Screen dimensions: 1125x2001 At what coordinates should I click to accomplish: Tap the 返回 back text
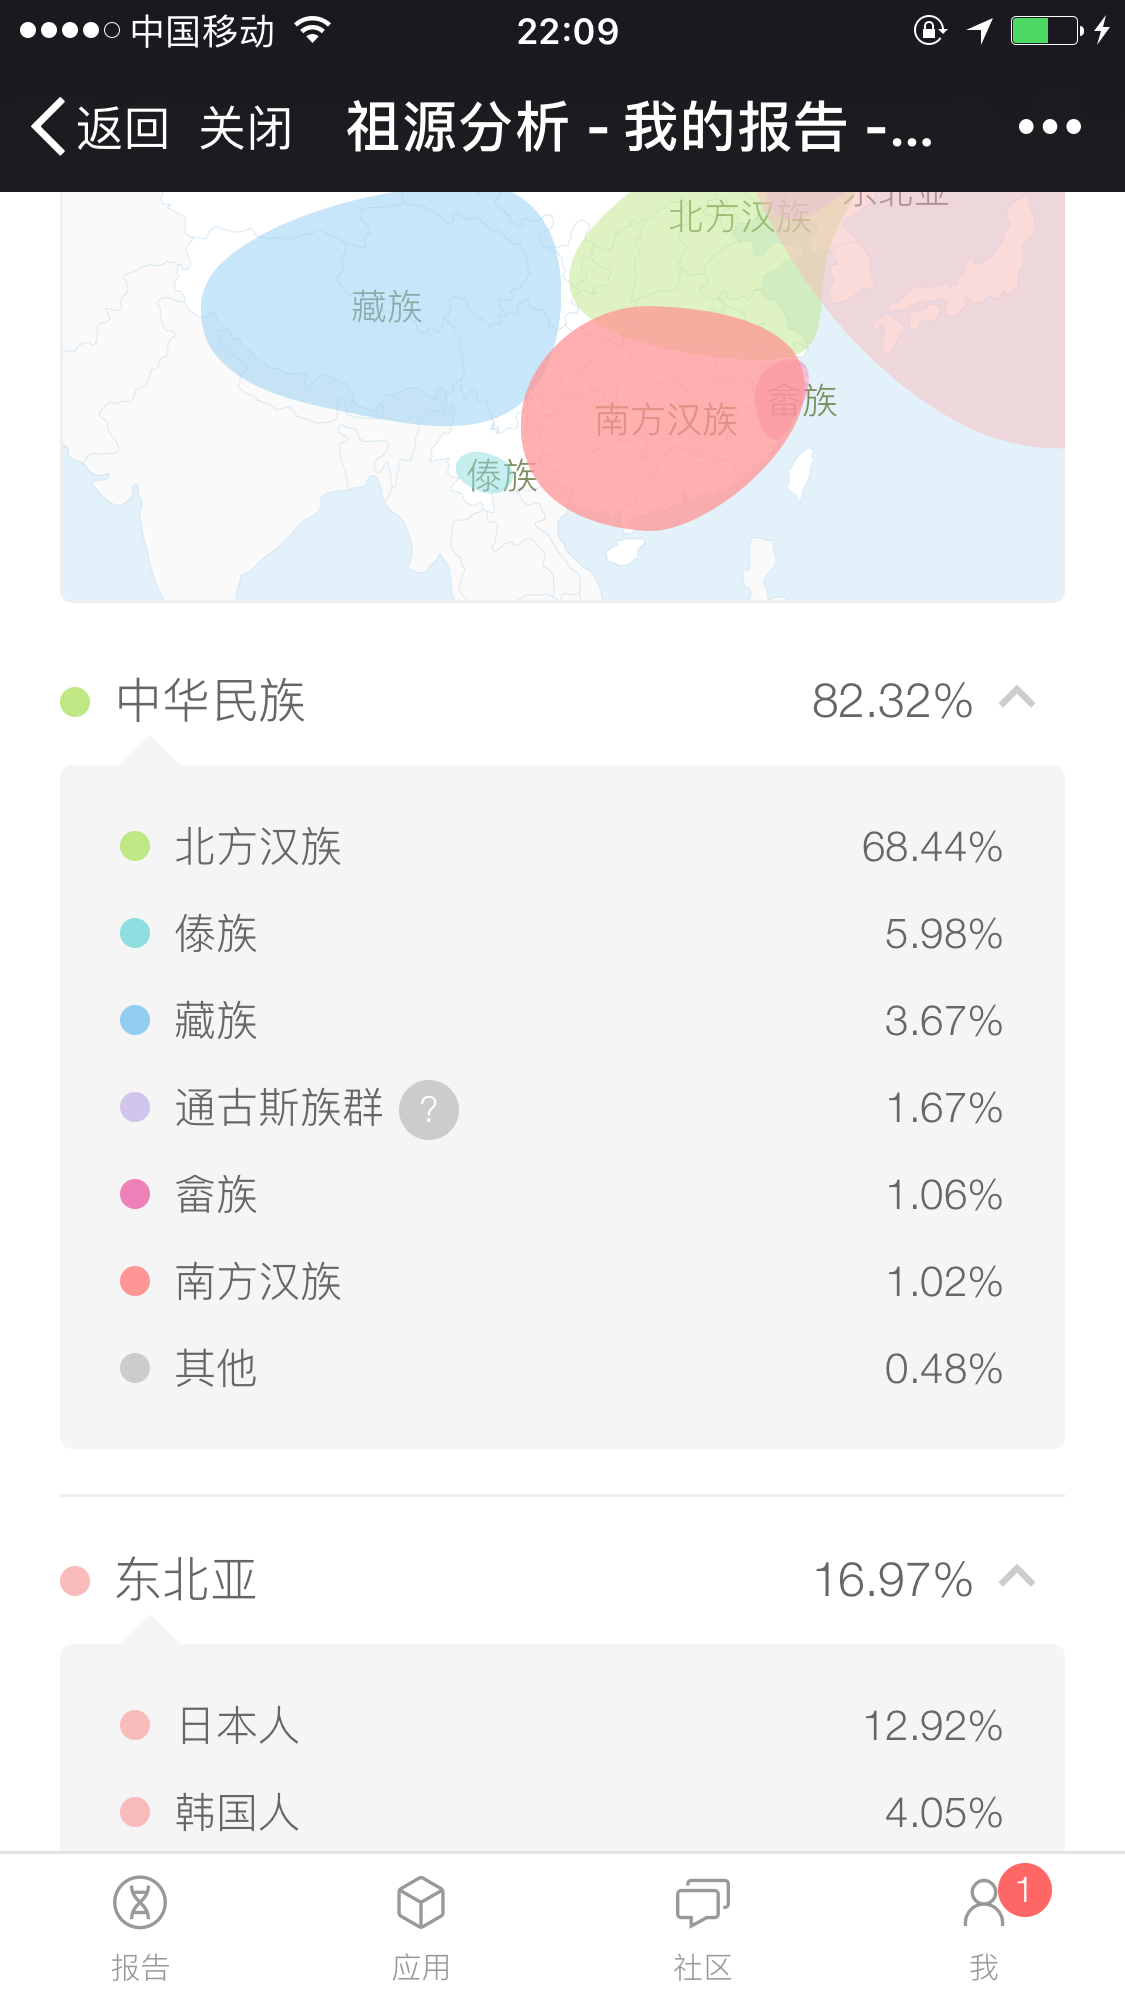coord(122,128)
